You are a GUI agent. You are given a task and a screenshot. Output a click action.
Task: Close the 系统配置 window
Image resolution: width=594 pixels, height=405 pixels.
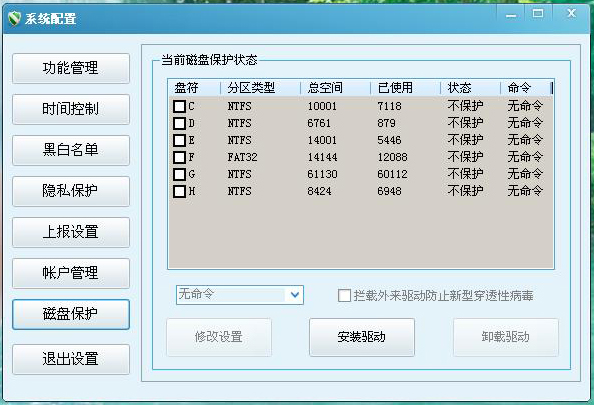(571, 14)
